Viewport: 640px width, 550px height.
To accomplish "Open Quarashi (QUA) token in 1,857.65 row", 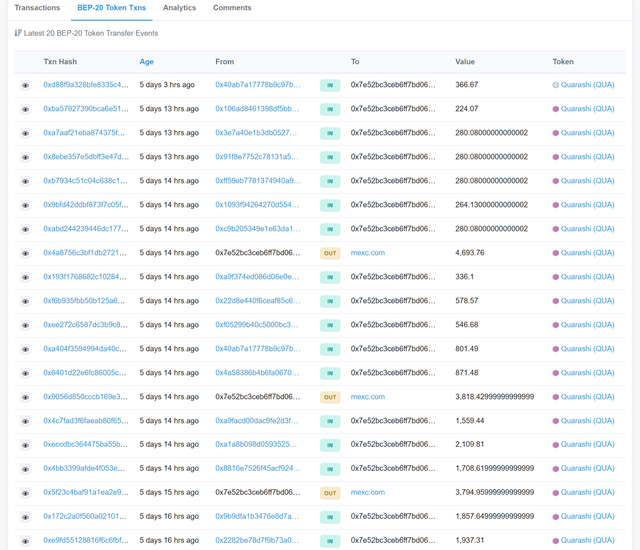I will pos(587,516).
